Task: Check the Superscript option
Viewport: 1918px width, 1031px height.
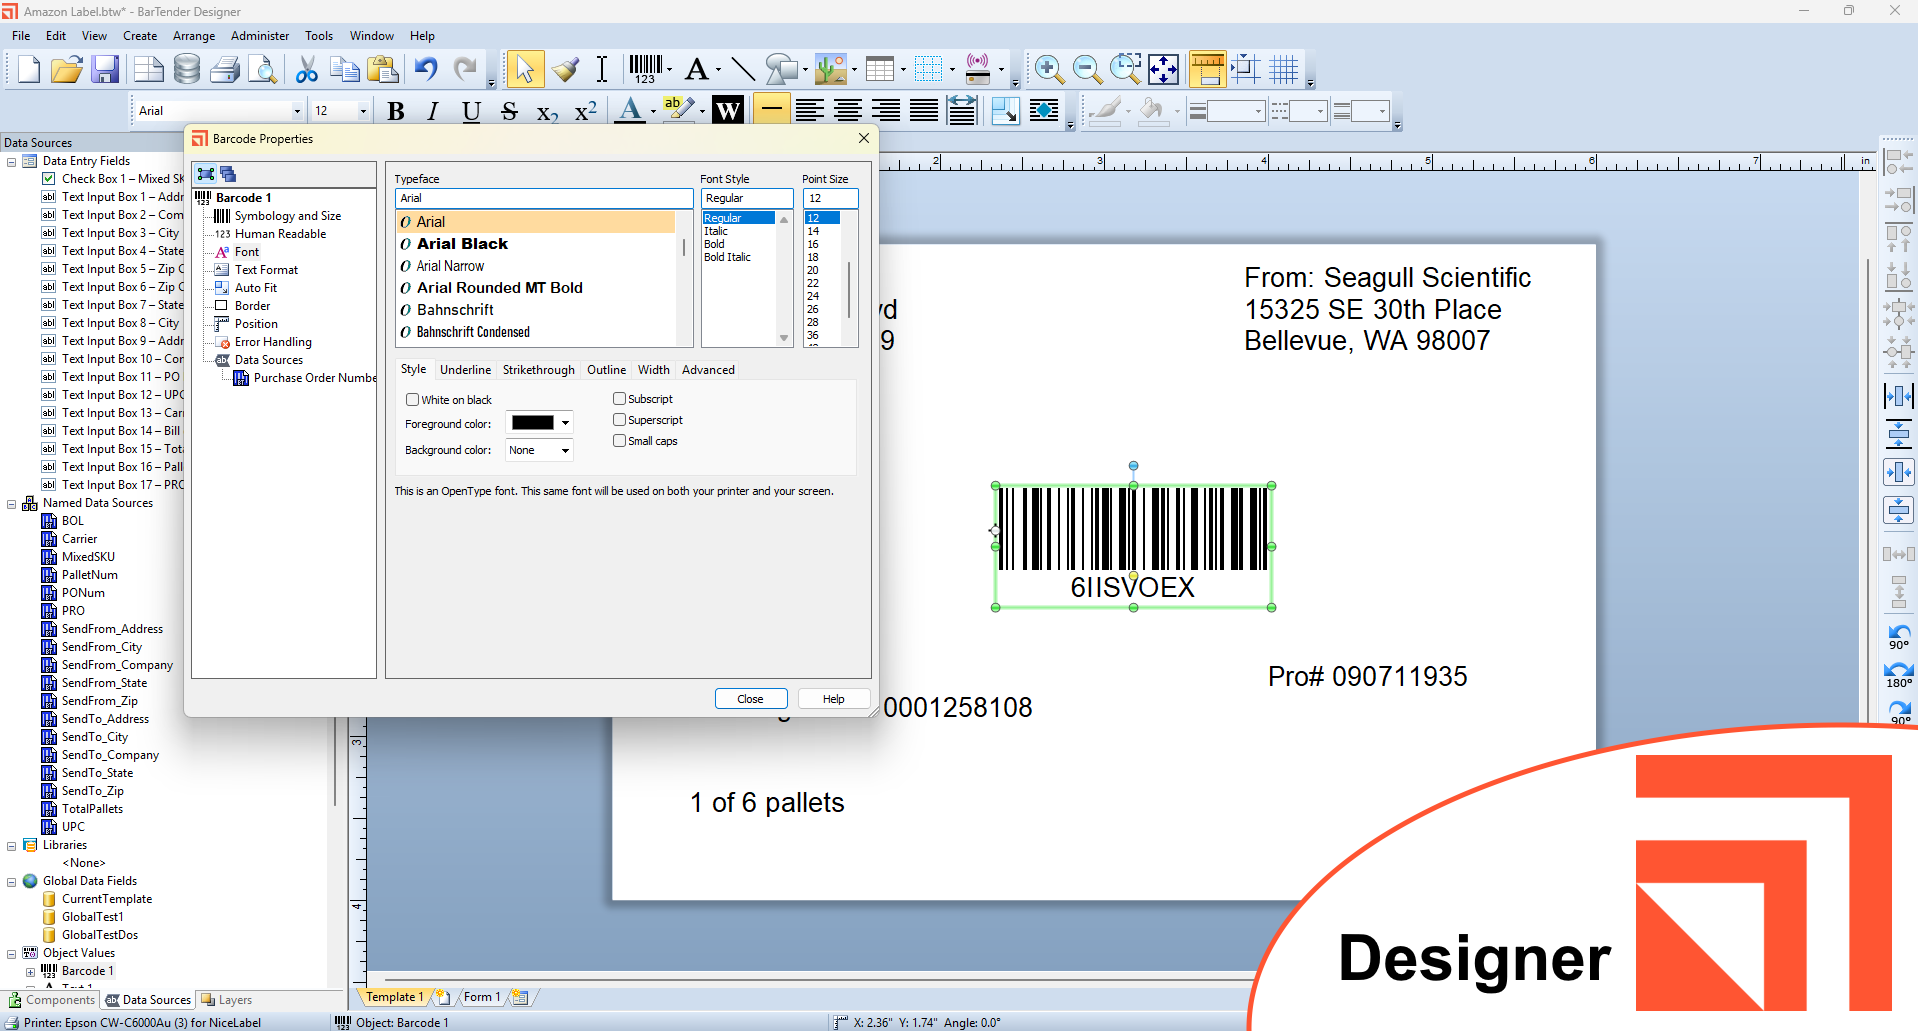Action: [x=619, y=420]
